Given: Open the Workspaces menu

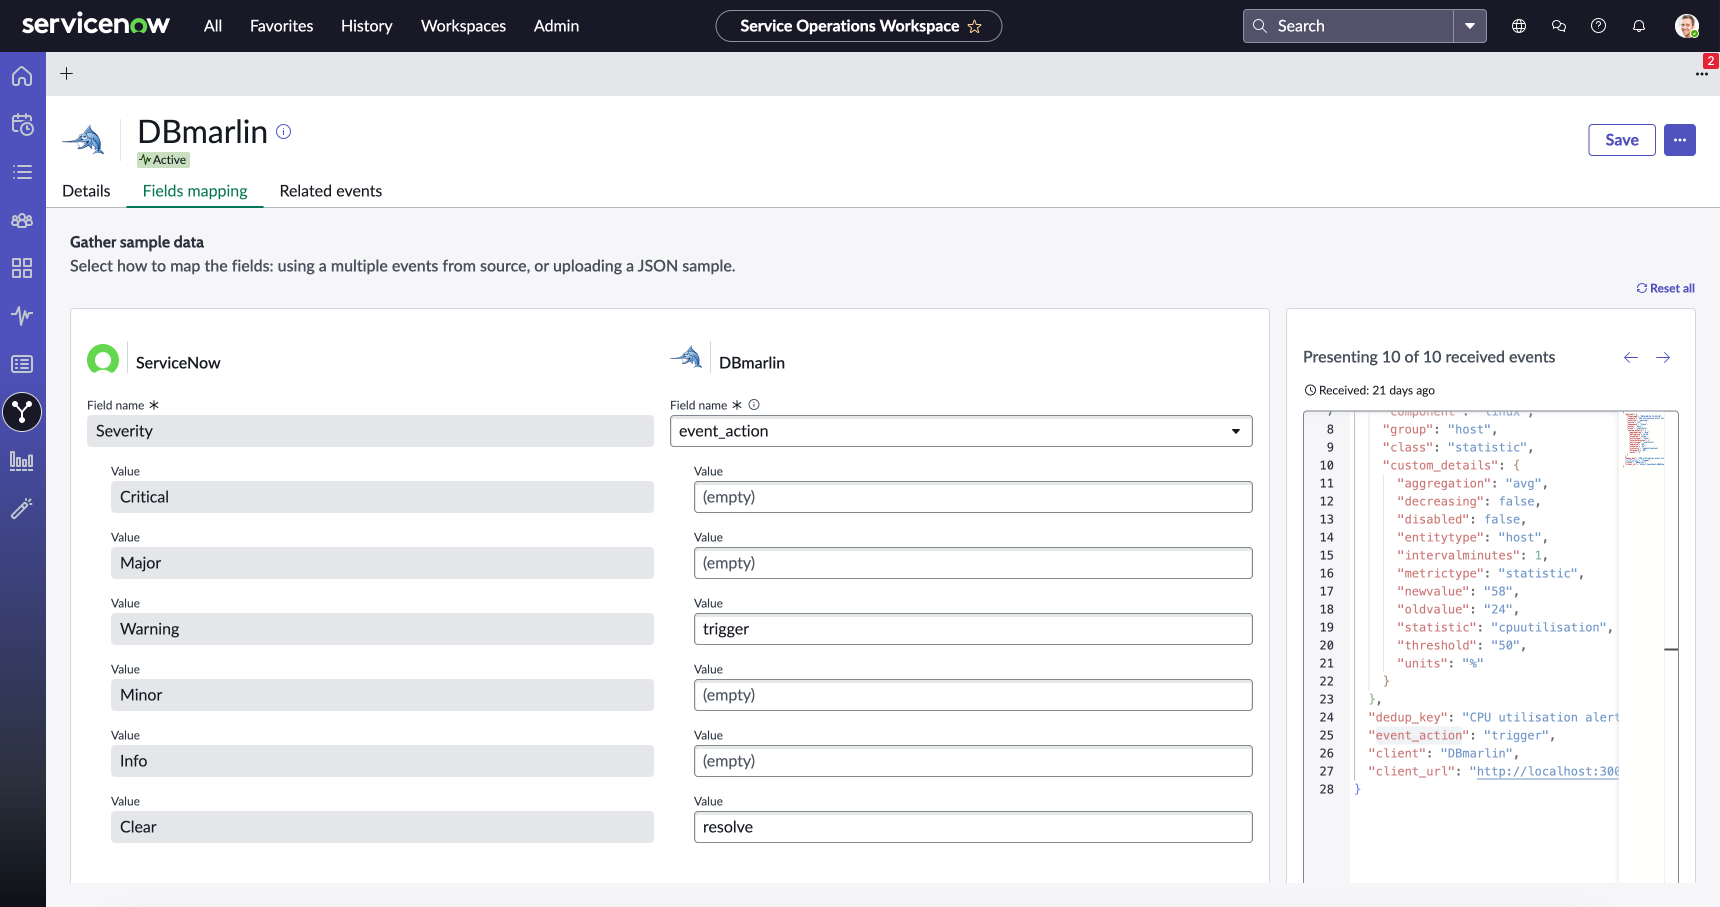Looking at the screenshot, I should coord(463,26).
